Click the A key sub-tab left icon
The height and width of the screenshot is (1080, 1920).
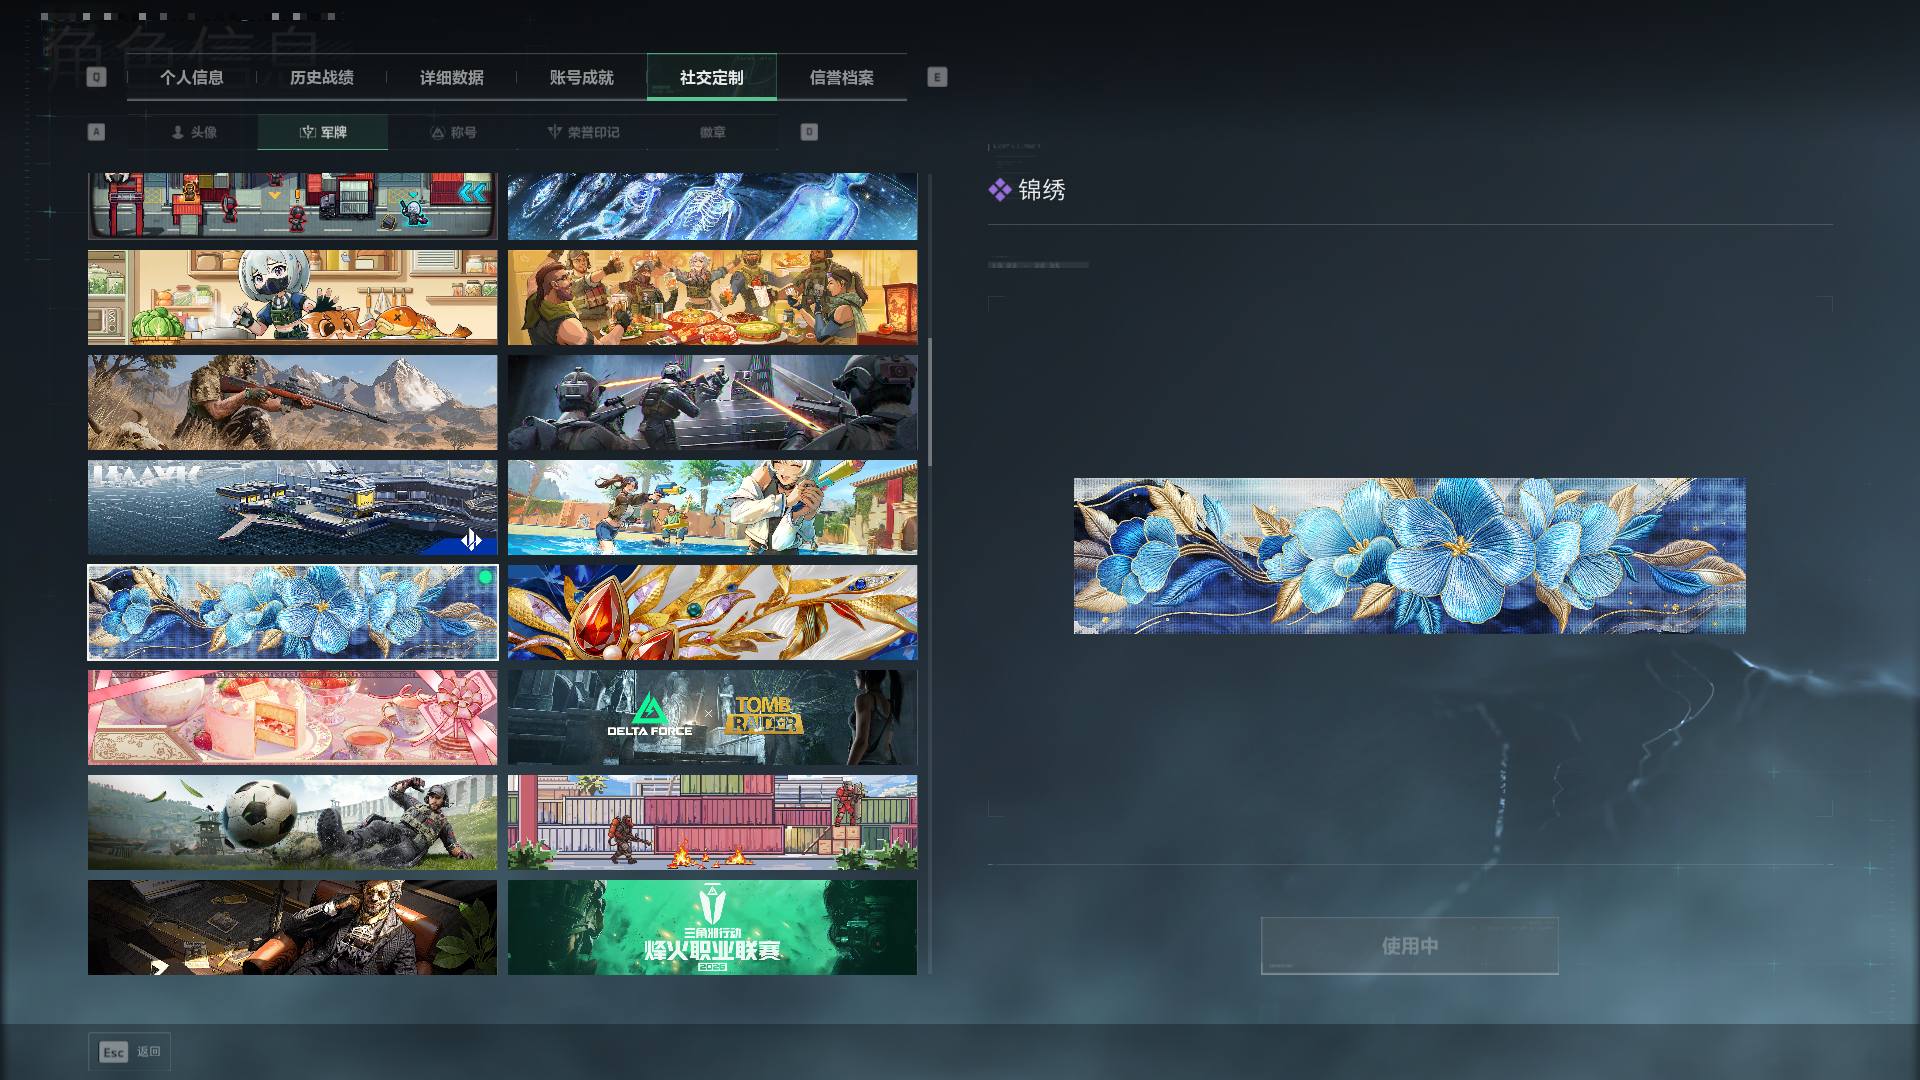coord(96,132)
